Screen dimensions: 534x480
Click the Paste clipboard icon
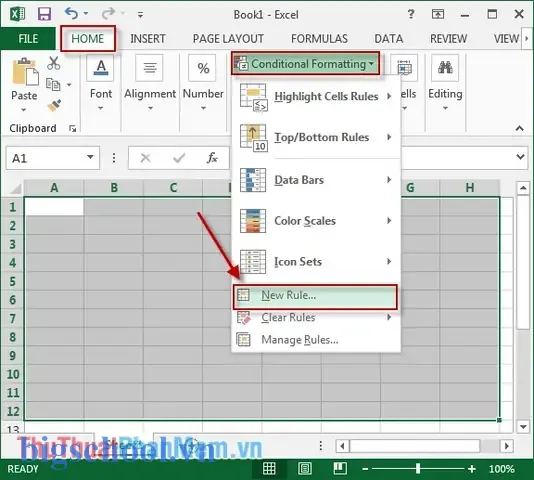[25, 72]
